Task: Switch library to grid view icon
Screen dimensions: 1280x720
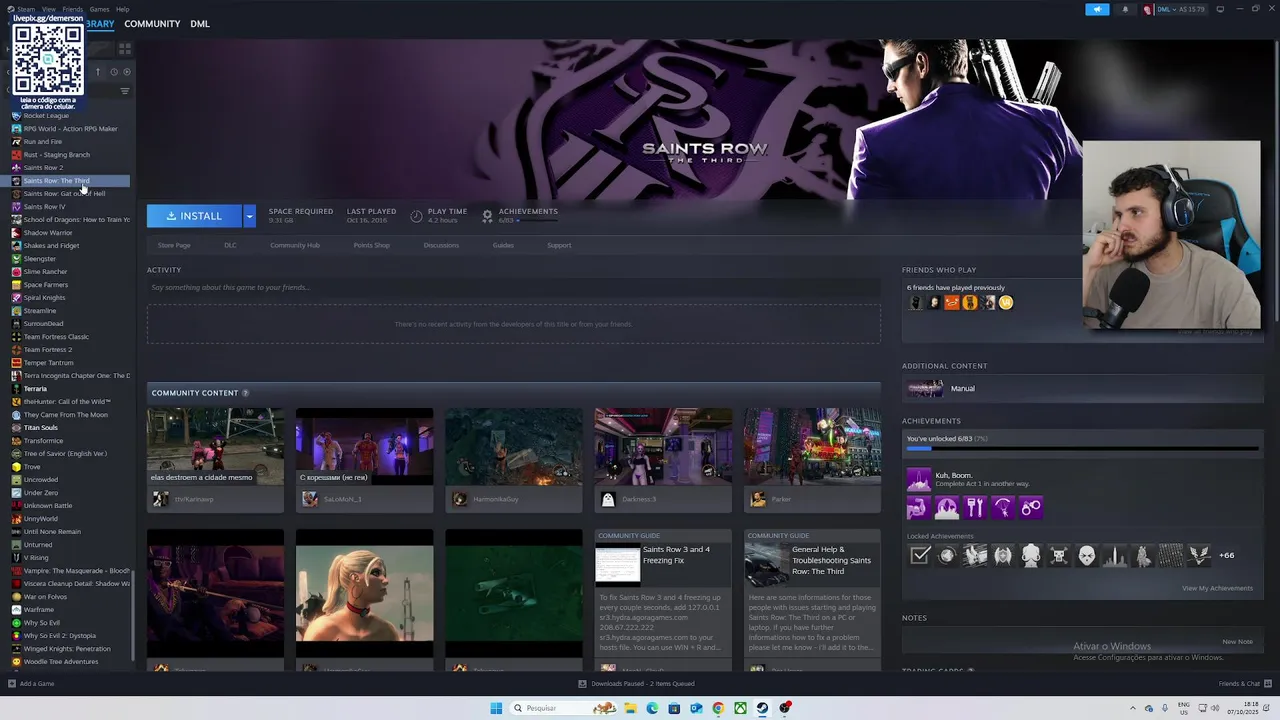Action: tap(125, 48)
